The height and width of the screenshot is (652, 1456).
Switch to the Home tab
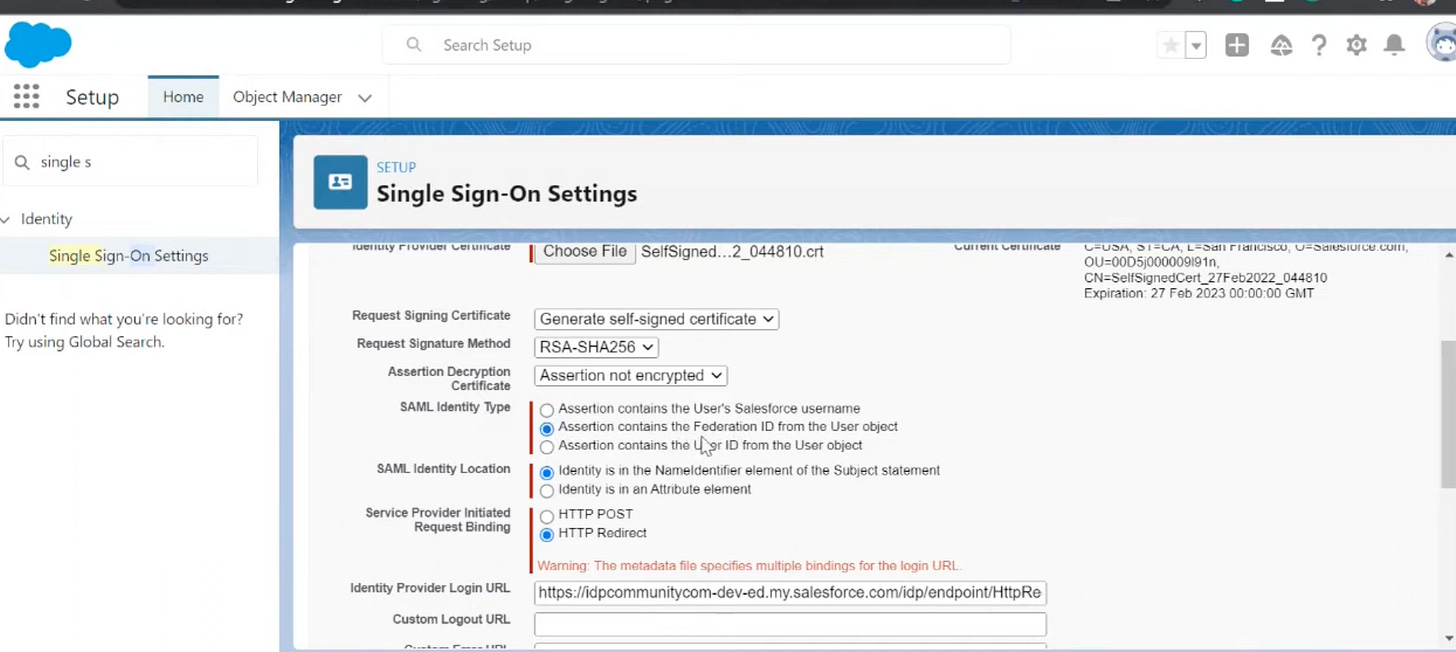click(183, 97)
